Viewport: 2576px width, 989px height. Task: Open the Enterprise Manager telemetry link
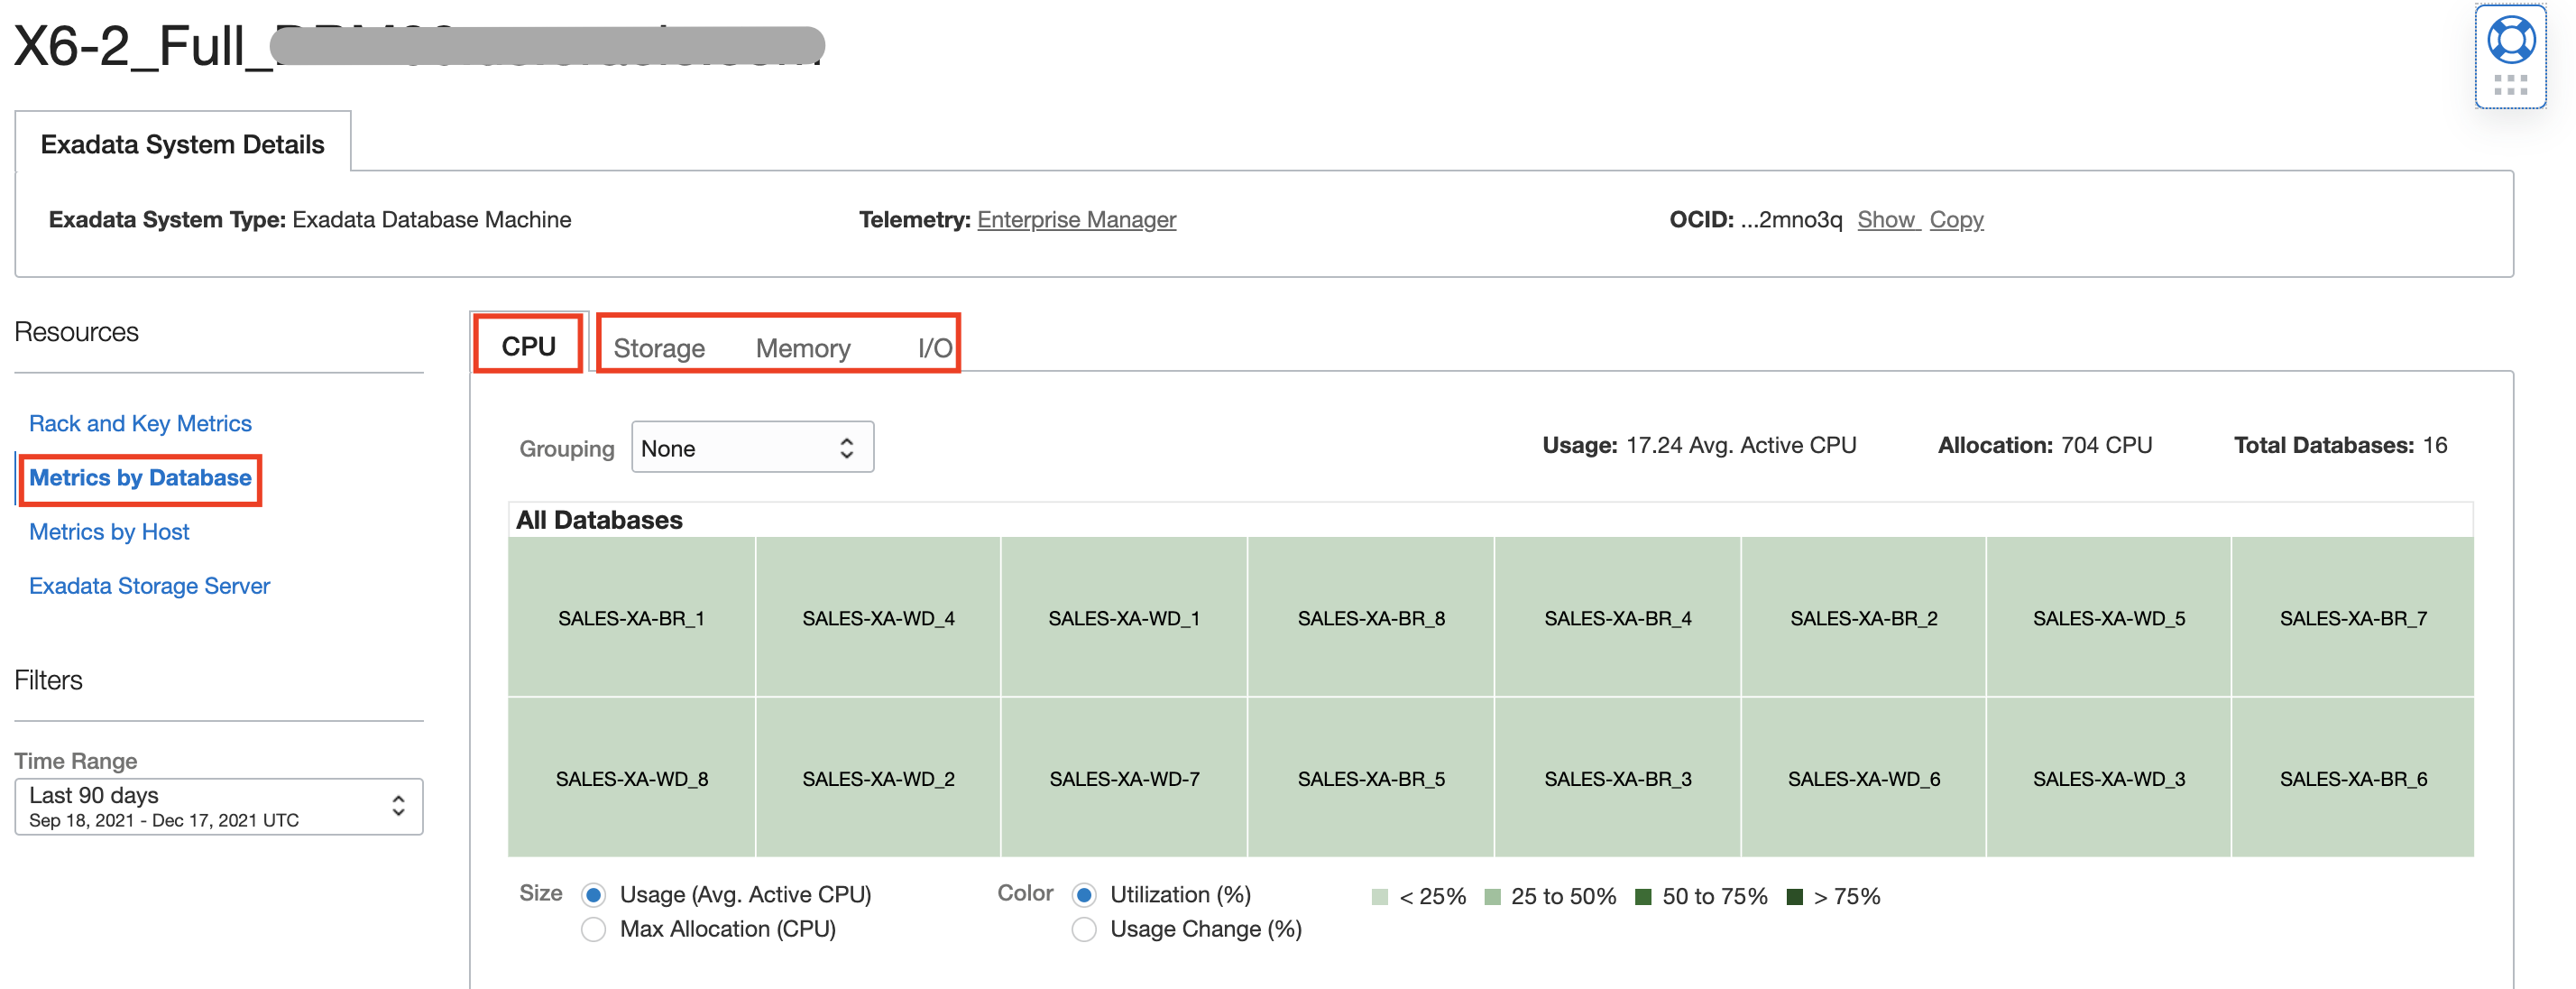pos(1076,219)
